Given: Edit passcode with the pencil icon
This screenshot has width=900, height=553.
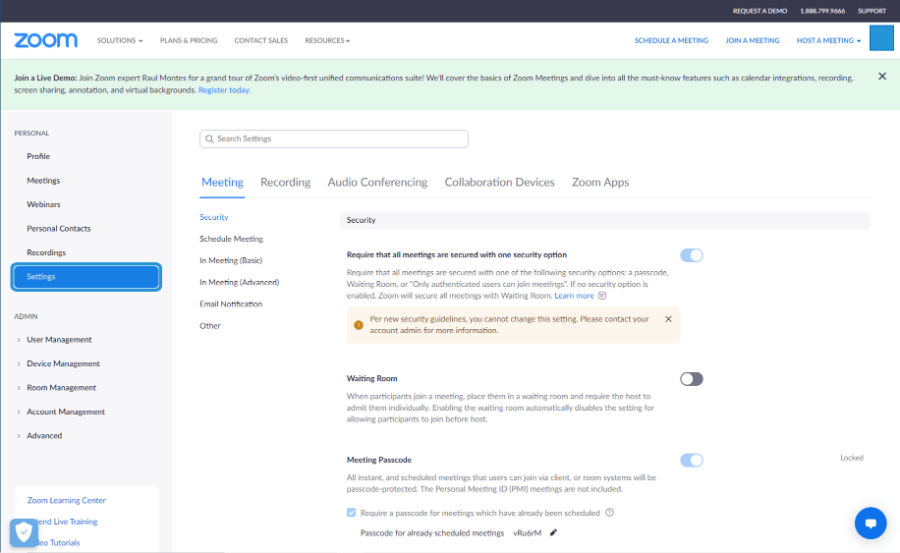Looking at the screenshot, I should pos(553,532).
